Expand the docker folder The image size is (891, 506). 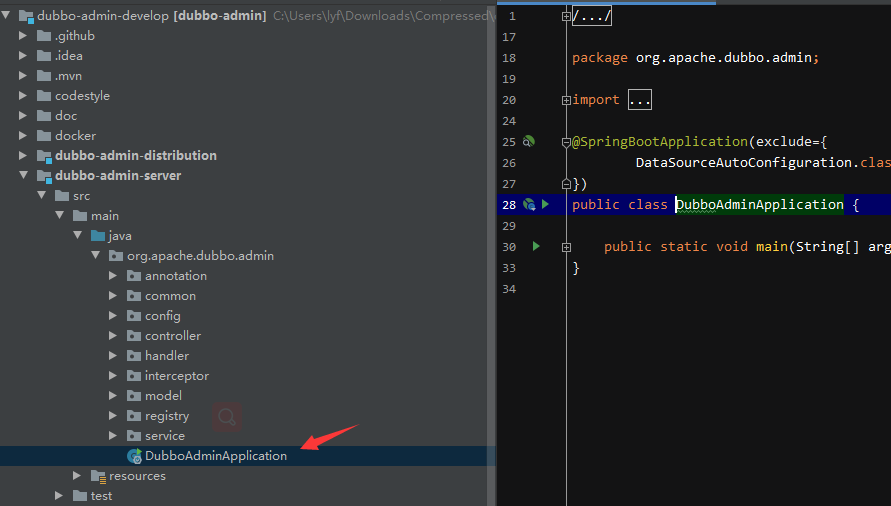23,135
